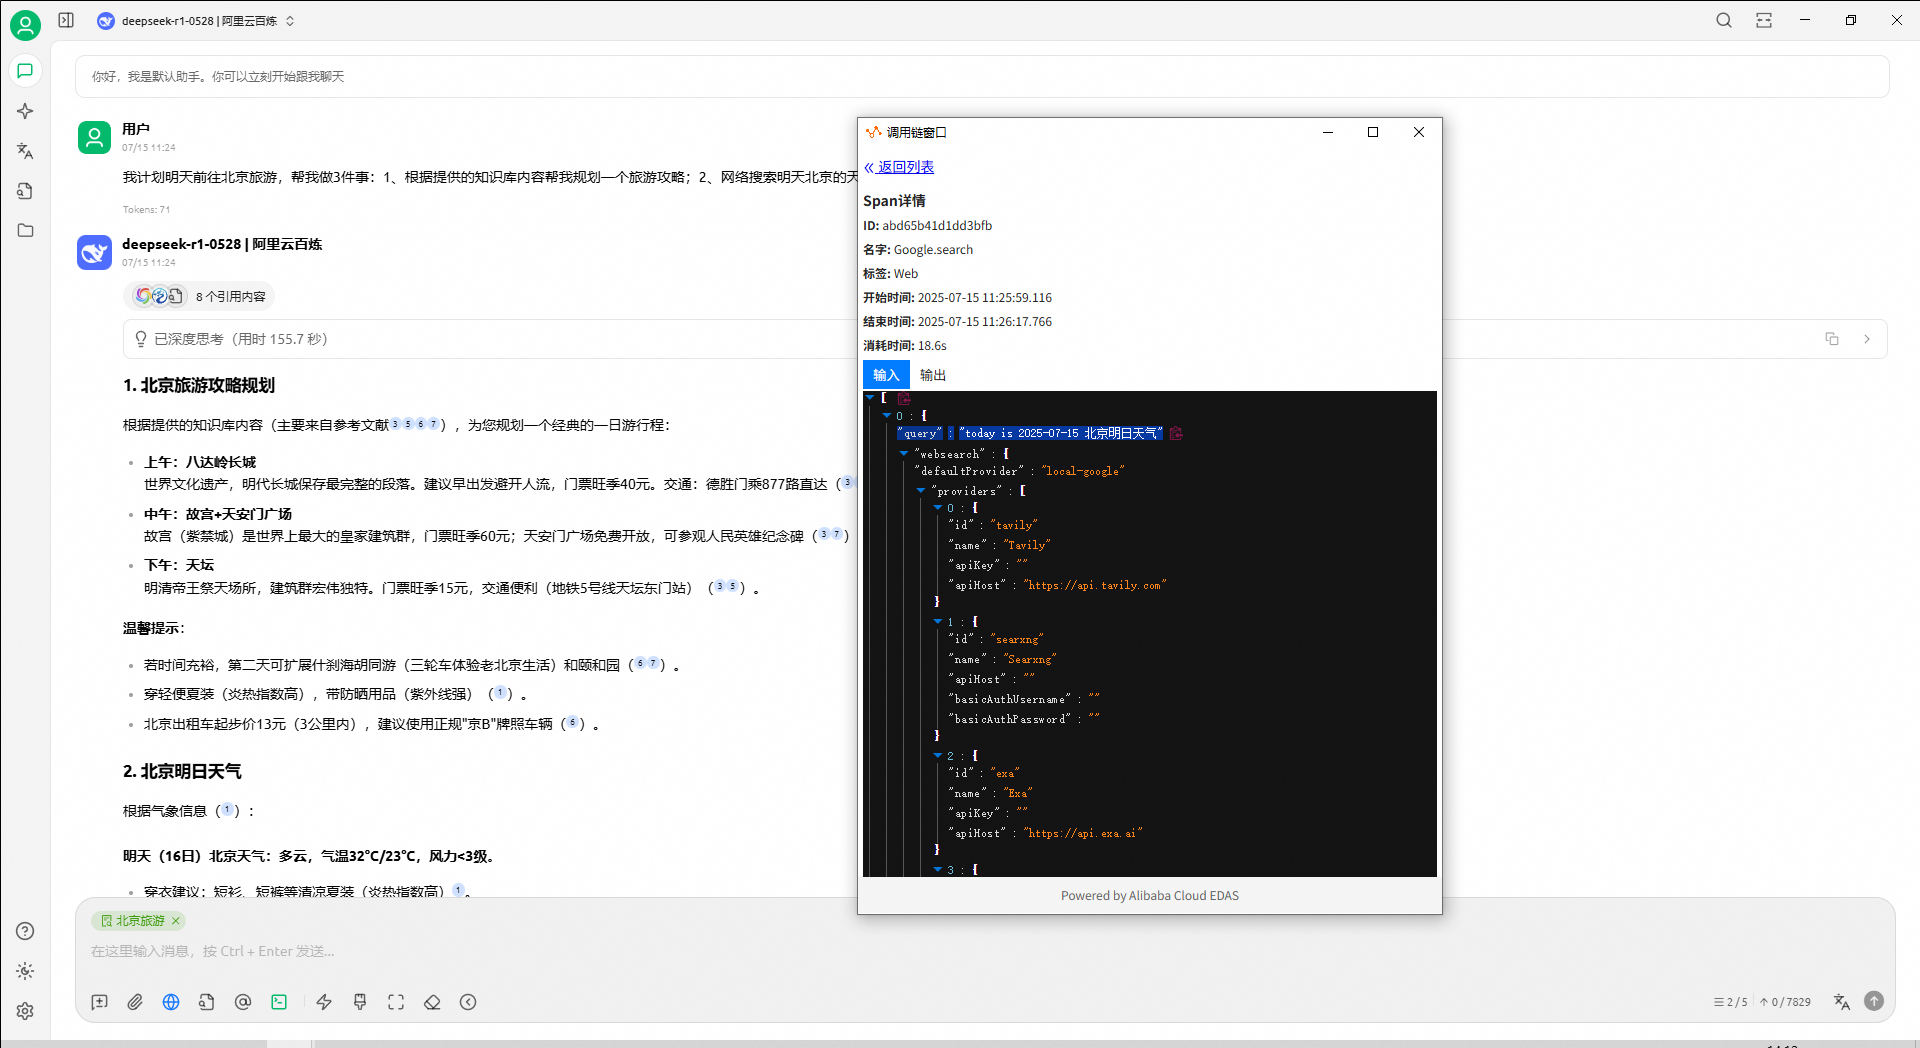
Task: Collapse the "providers" JSON array node
Action: pos(921,490)
